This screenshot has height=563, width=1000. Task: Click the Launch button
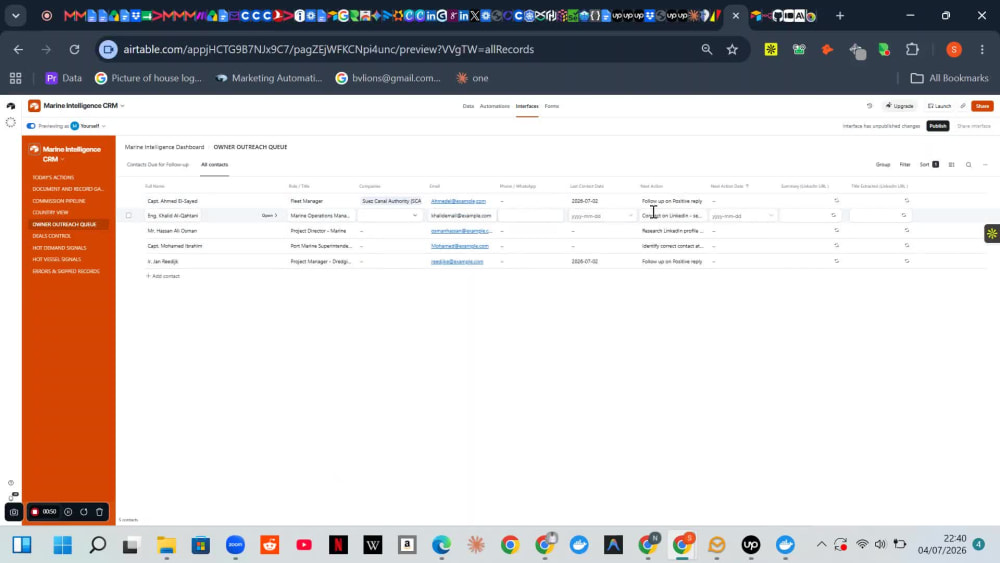[x=939, y=106]
